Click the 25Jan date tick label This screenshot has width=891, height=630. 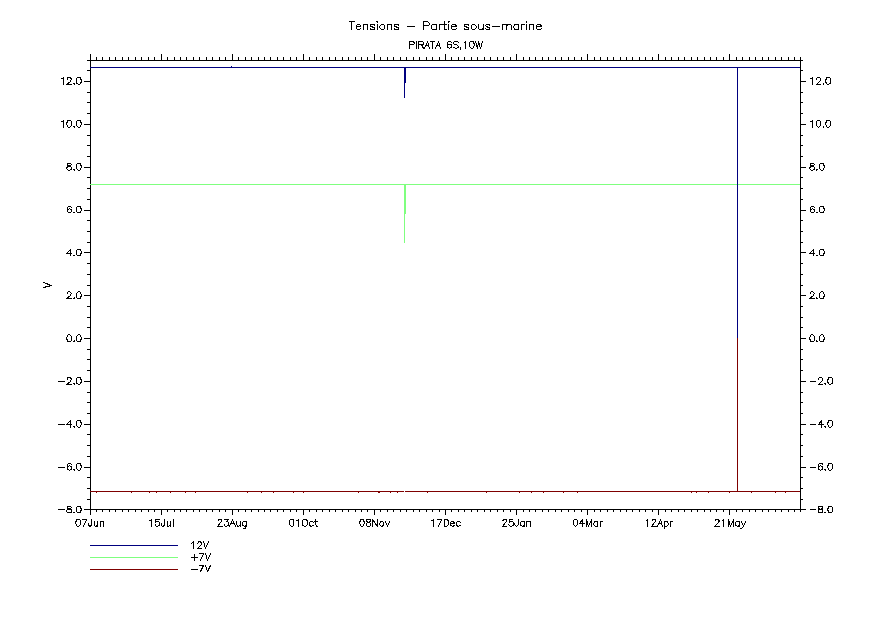click(x=516, y=523)
